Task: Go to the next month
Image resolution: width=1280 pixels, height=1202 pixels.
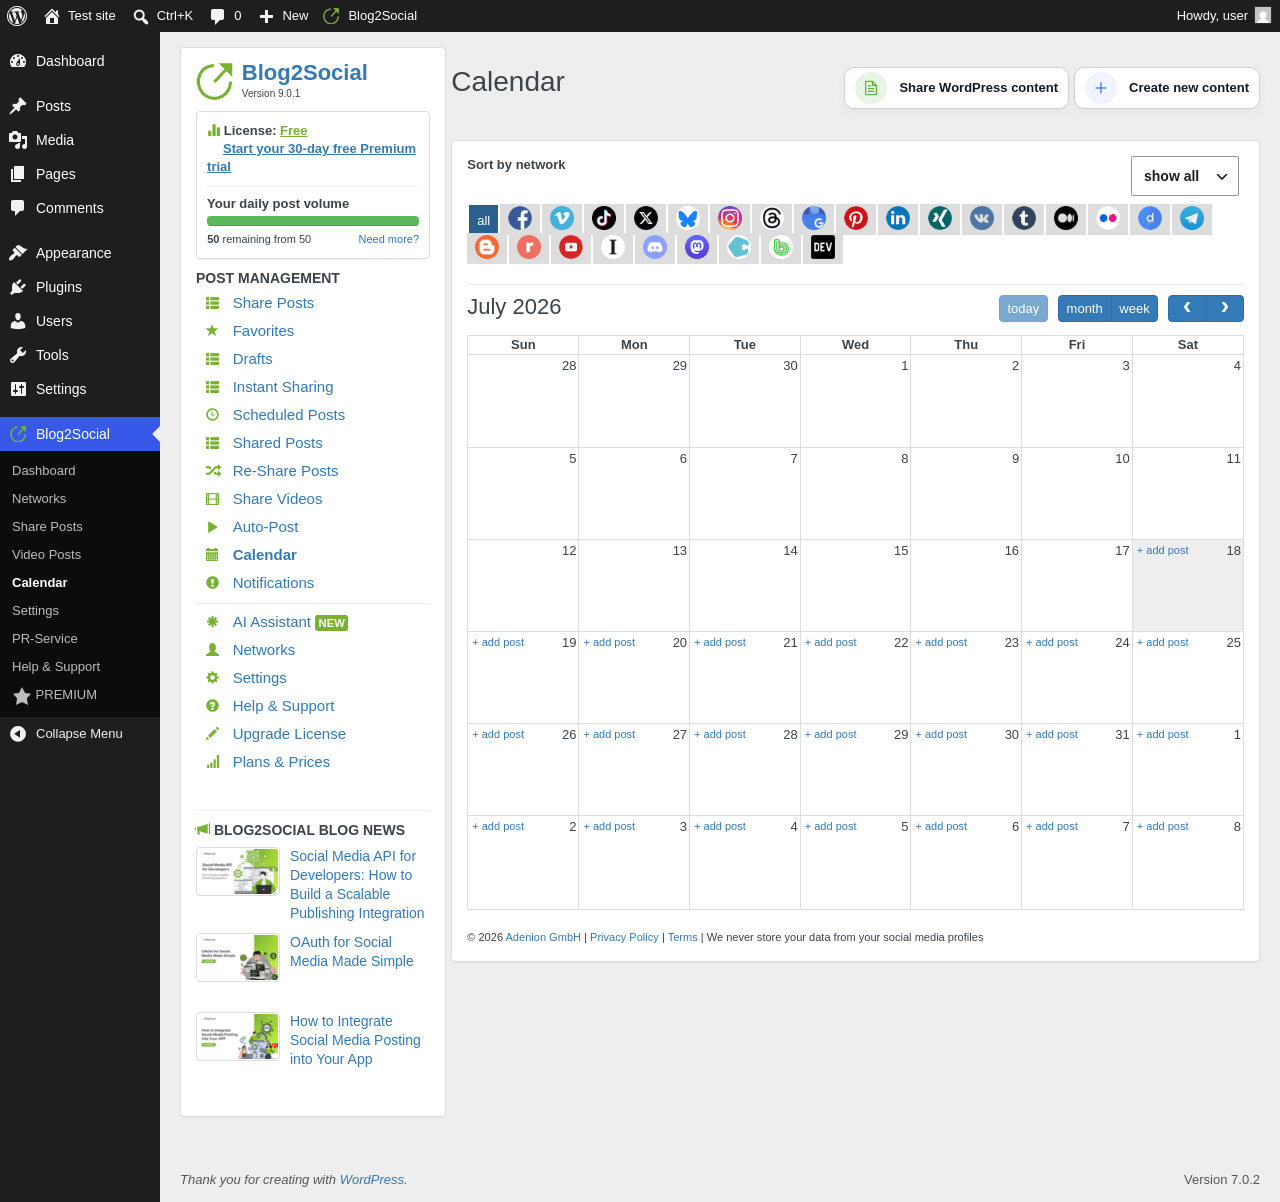Action: [x=1225, y=309]
